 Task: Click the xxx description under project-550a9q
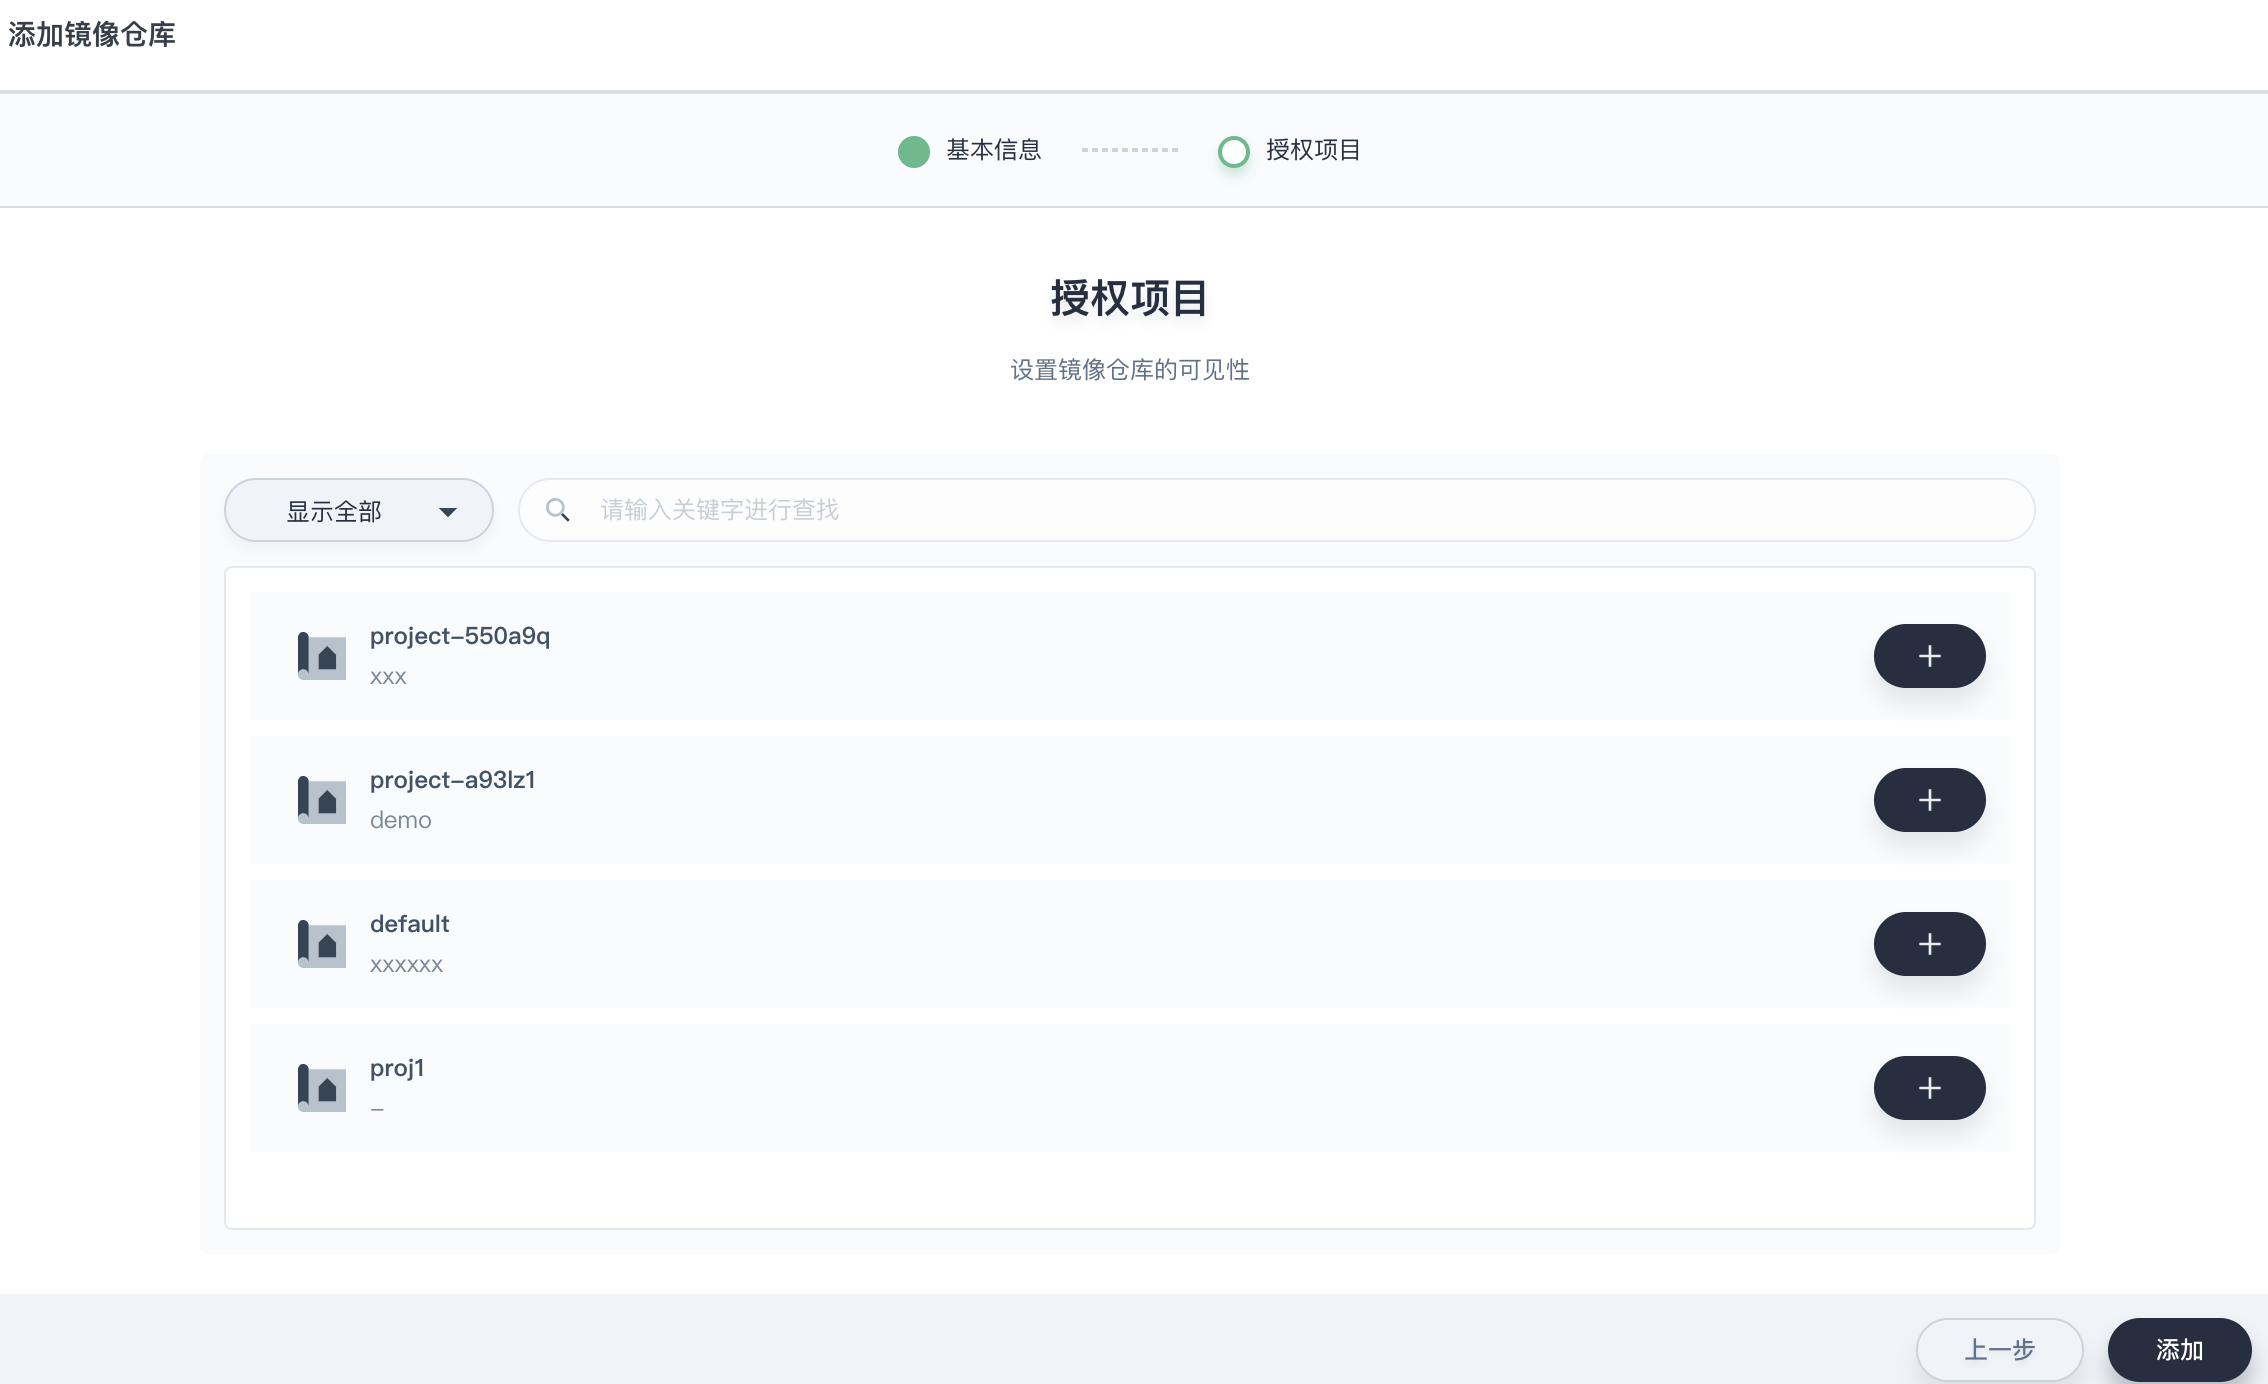(388, 677)
